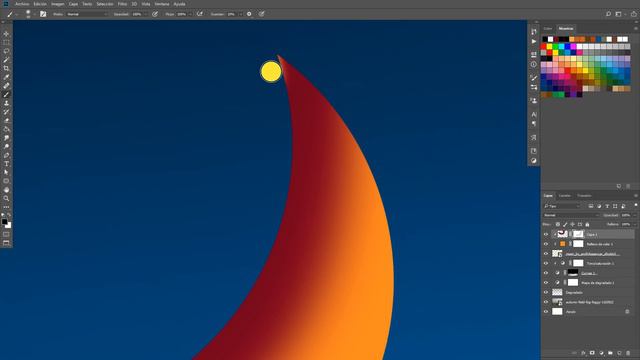Open the Imagen menu
Image resolution: width=640 pixels, height=360 pixels.
[58, 4]
